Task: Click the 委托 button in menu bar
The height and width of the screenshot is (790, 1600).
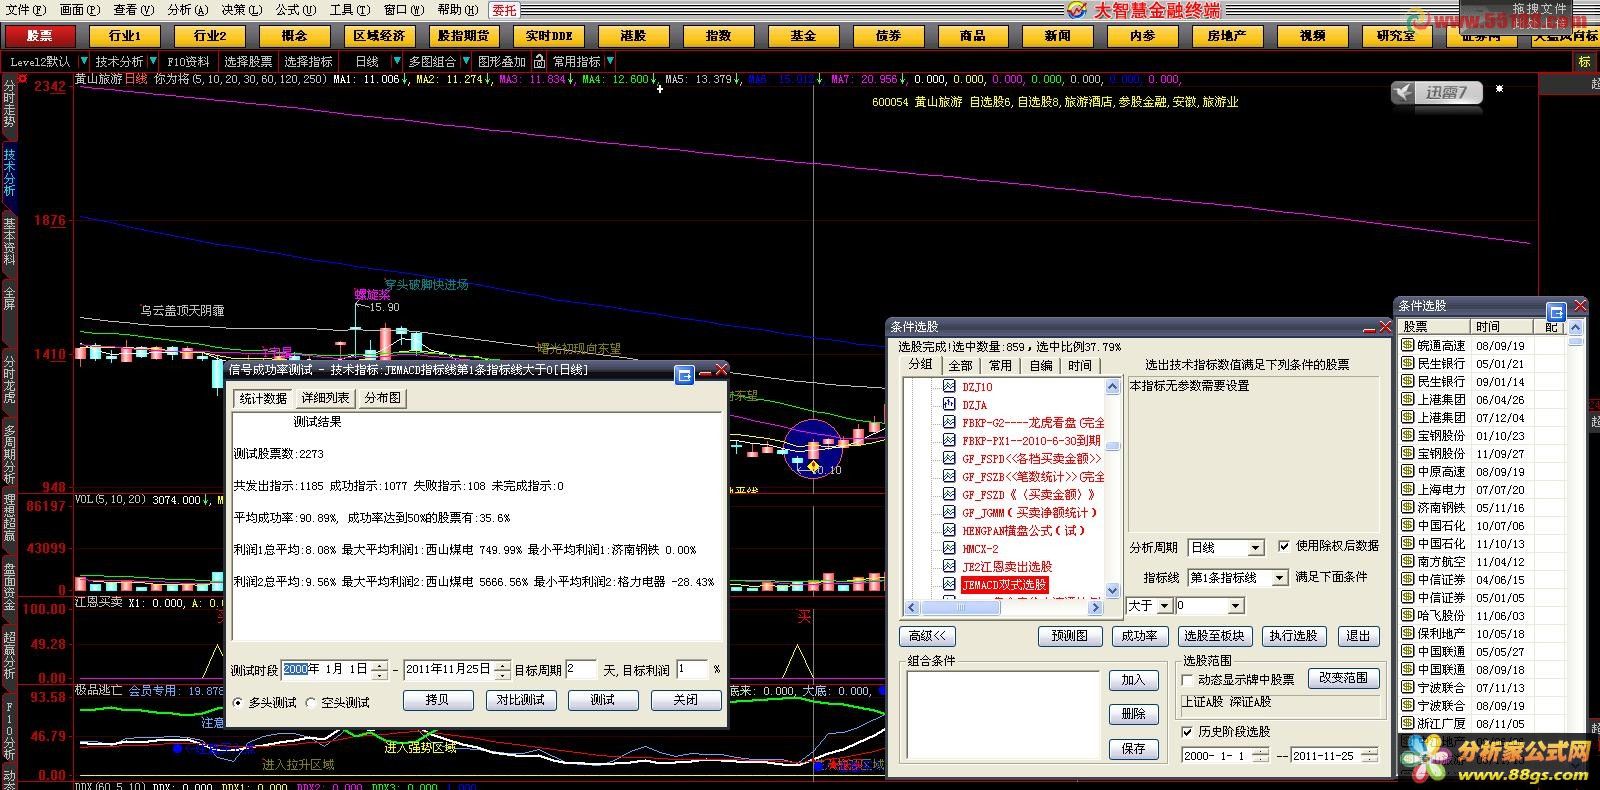Action: tap(505, 10)
